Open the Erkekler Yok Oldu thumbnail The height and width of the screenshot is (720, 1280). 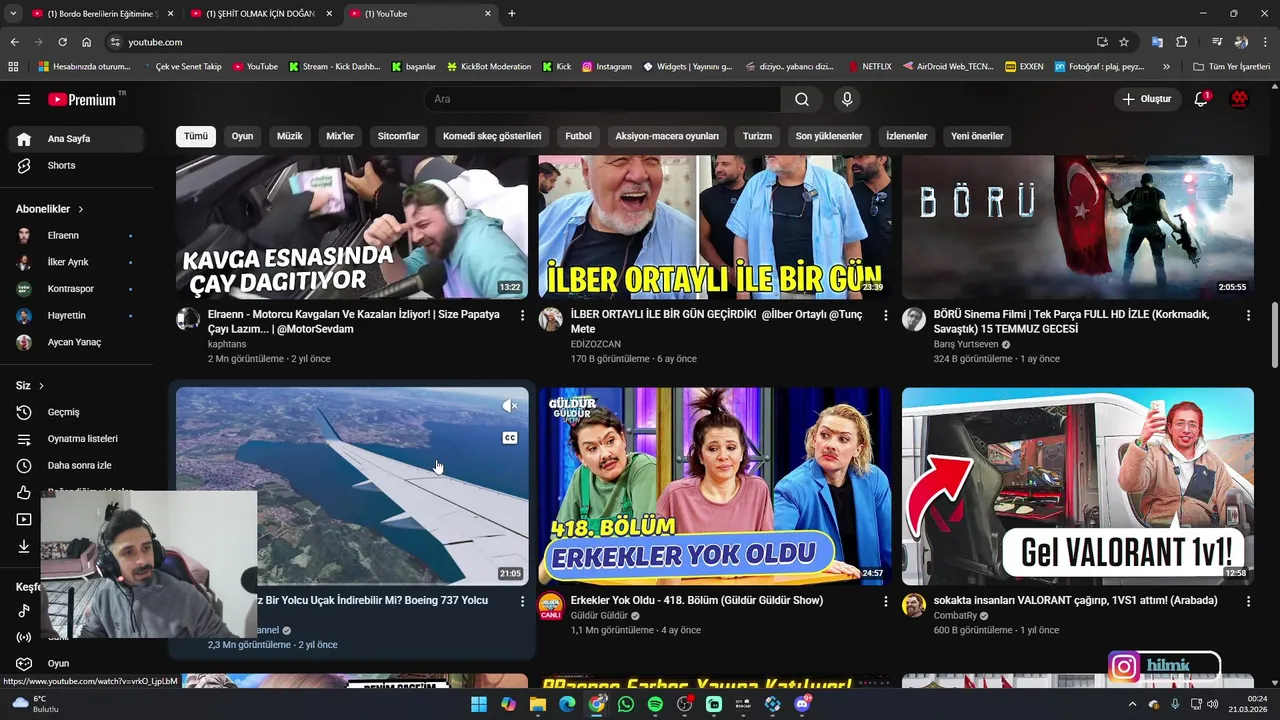click(x=714, y=486)
